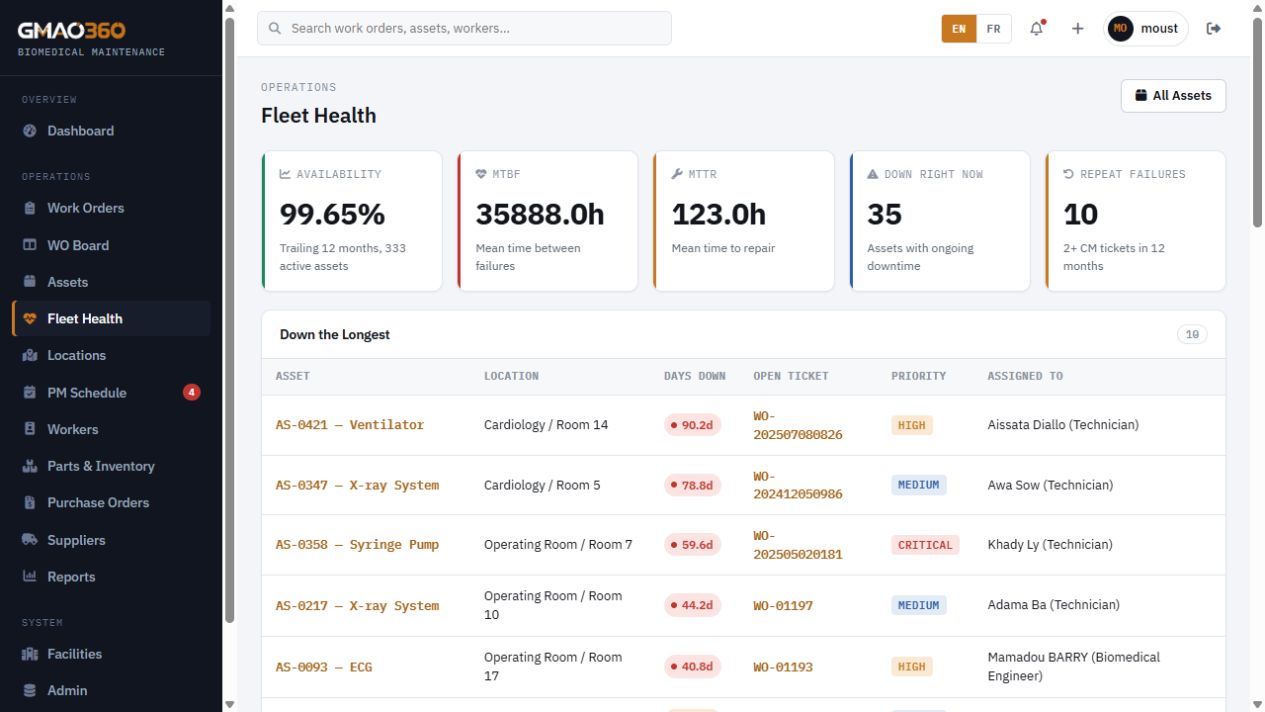Open the Parts & Inventory sidebar icon
The image size is (1265, 712).
(x=29, y=466)
